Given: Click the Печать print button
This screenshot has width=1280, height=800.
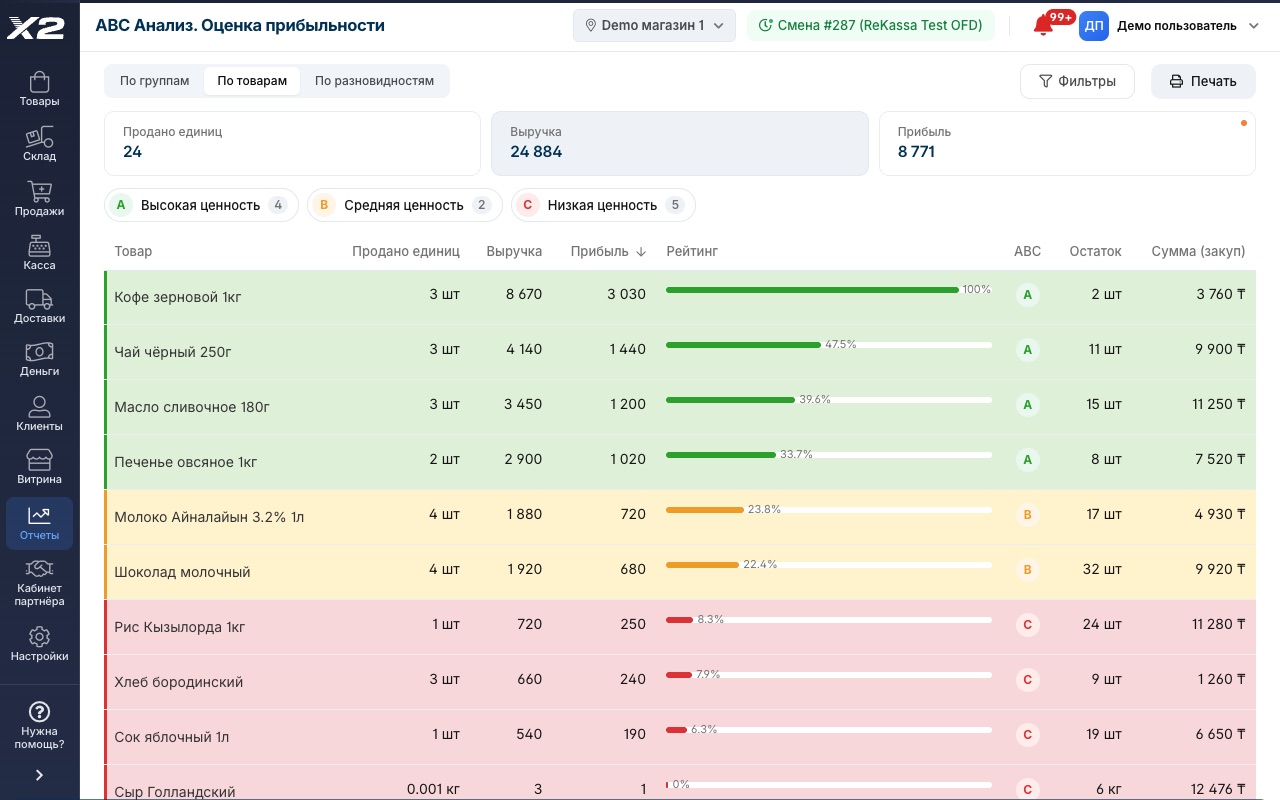Looking at the screenshot, I should pyautogui.click(x=1203, y=81).
